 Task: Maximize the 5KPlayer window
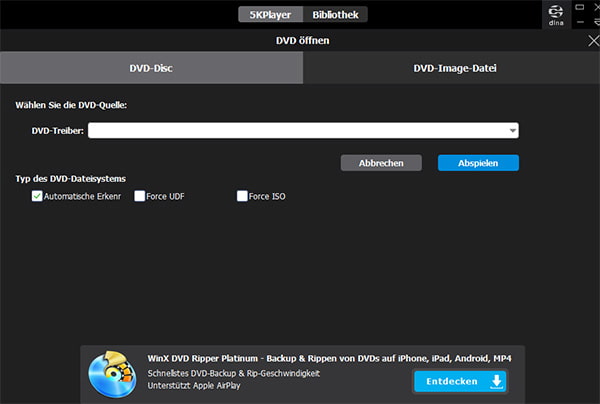click(580, 7)
